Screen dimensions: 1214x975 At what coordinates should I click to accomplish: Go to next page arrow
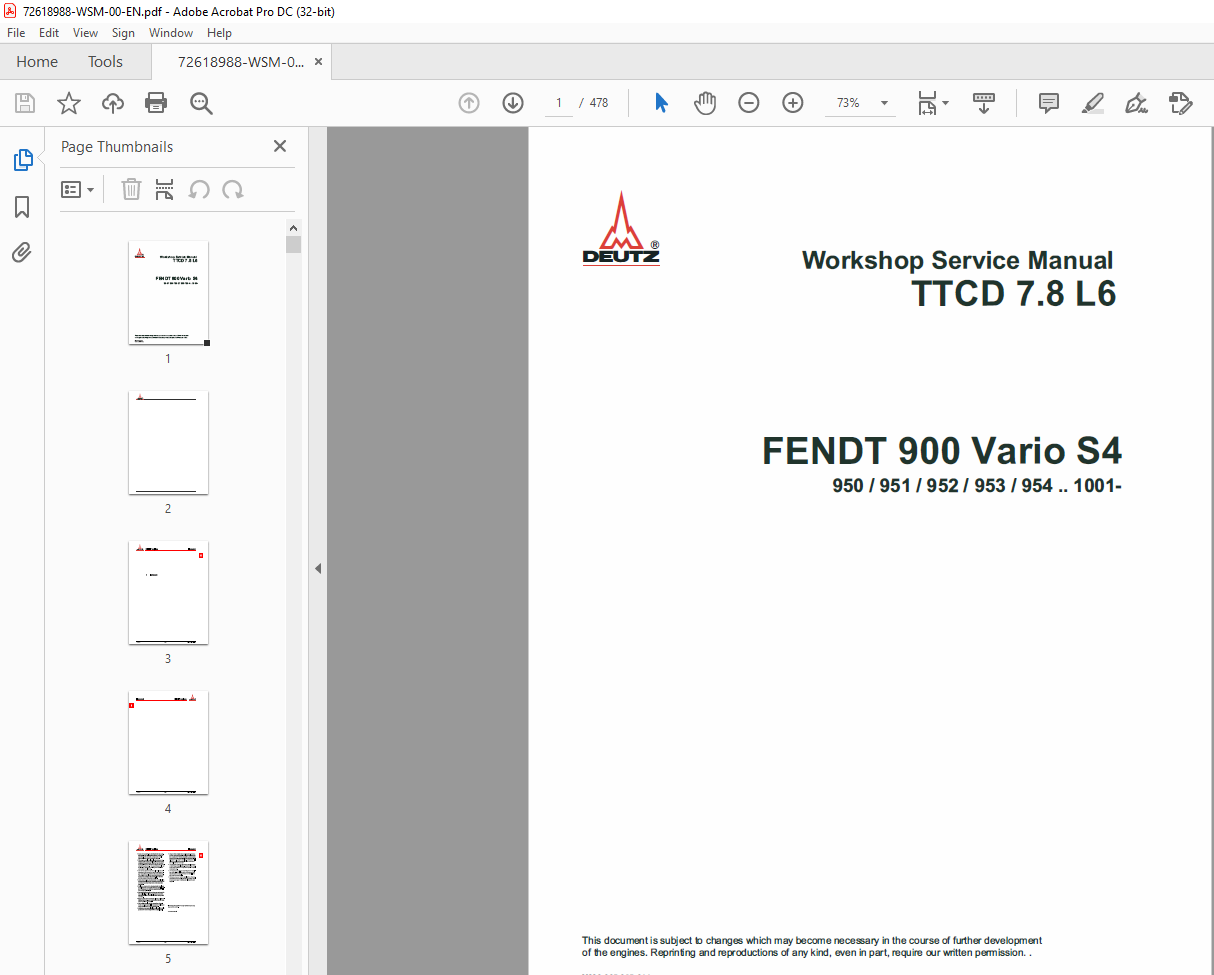[513, 103]
